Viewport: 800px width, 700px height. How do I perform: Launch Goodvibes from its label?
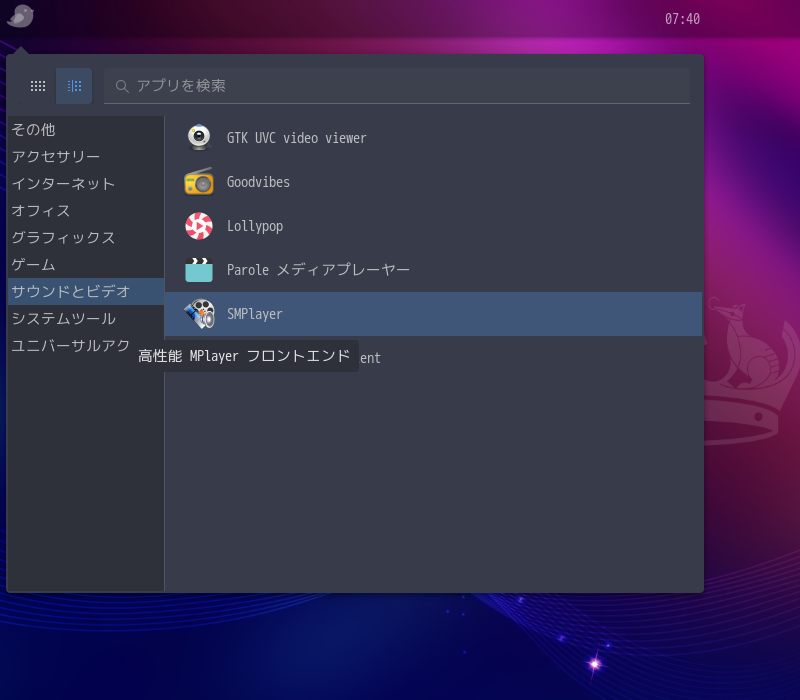(x=258, y=182)
